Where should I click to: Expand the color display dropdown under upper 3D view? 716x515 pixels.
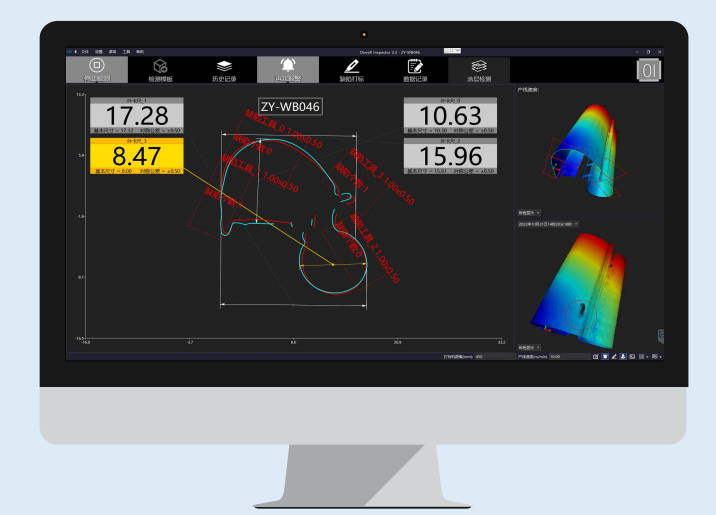pos(529,213)
